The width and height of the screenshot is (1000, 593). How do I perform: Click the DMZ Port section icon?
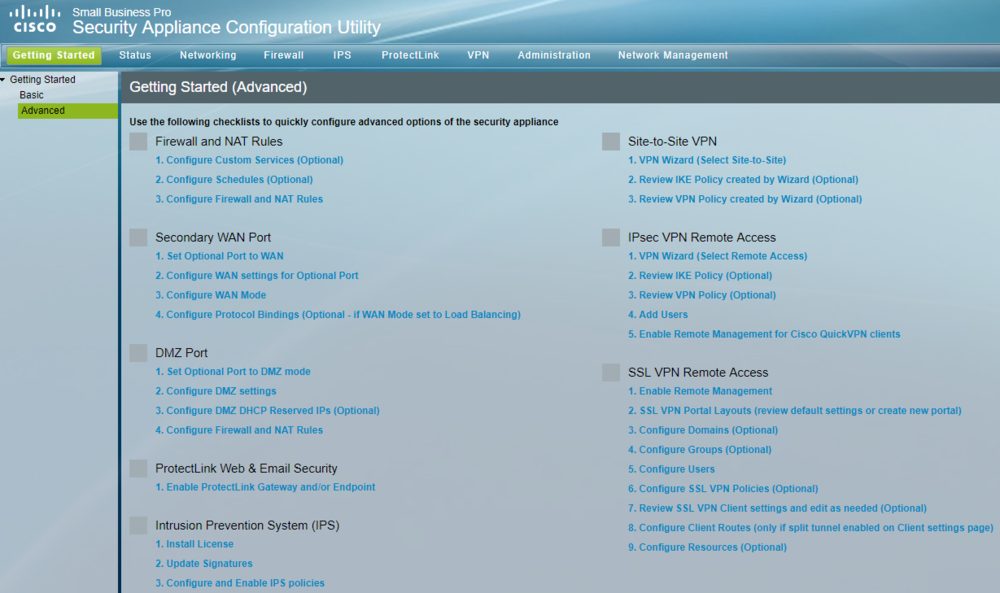point(138,353)
